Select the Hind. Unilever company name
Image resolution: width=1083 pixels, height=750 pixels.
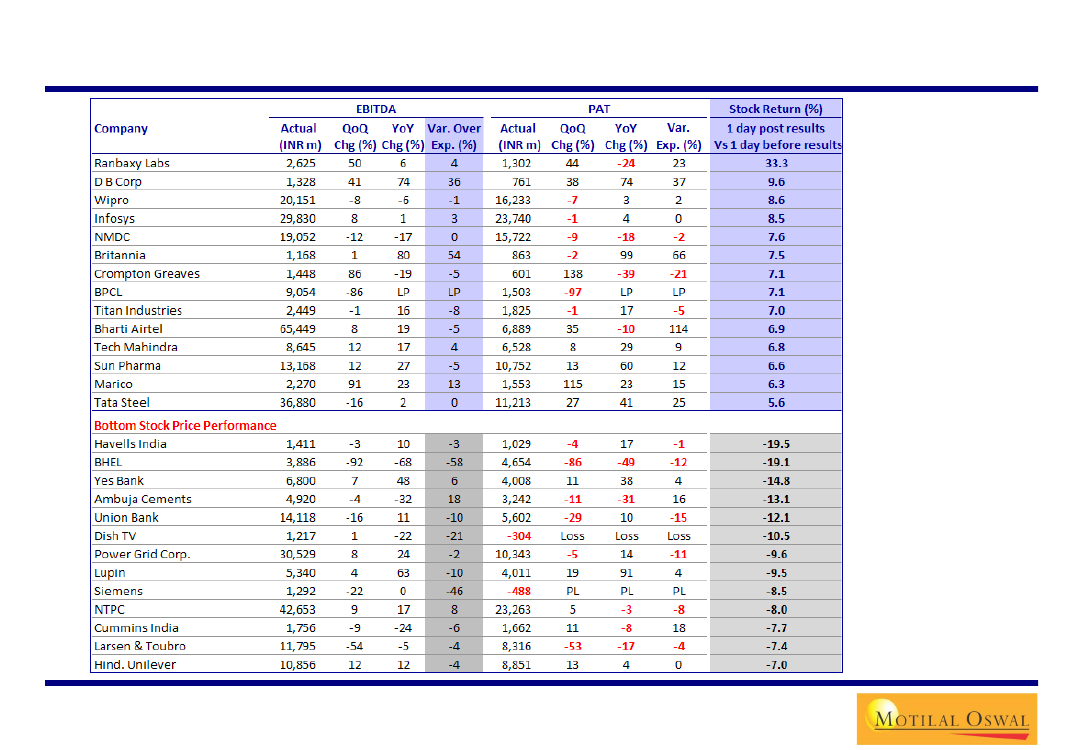(x=133, y=665)
